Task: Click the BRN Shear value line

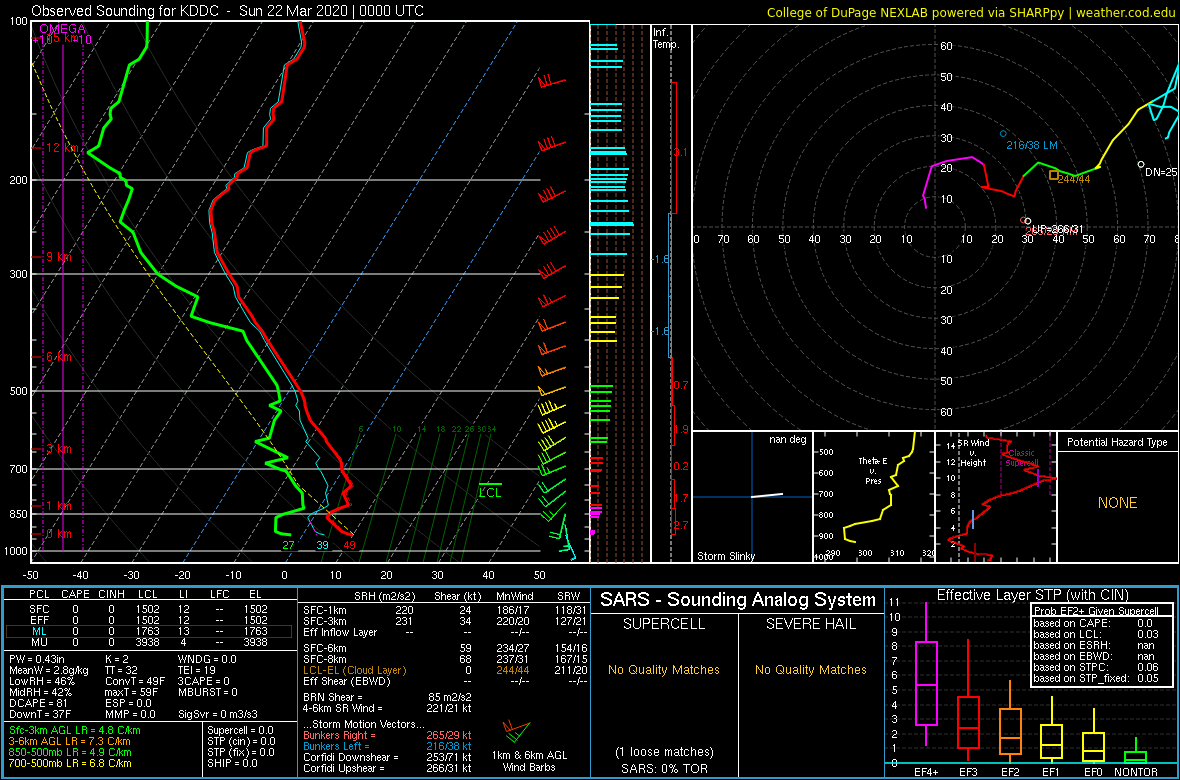Action: (x=387, y=696)
